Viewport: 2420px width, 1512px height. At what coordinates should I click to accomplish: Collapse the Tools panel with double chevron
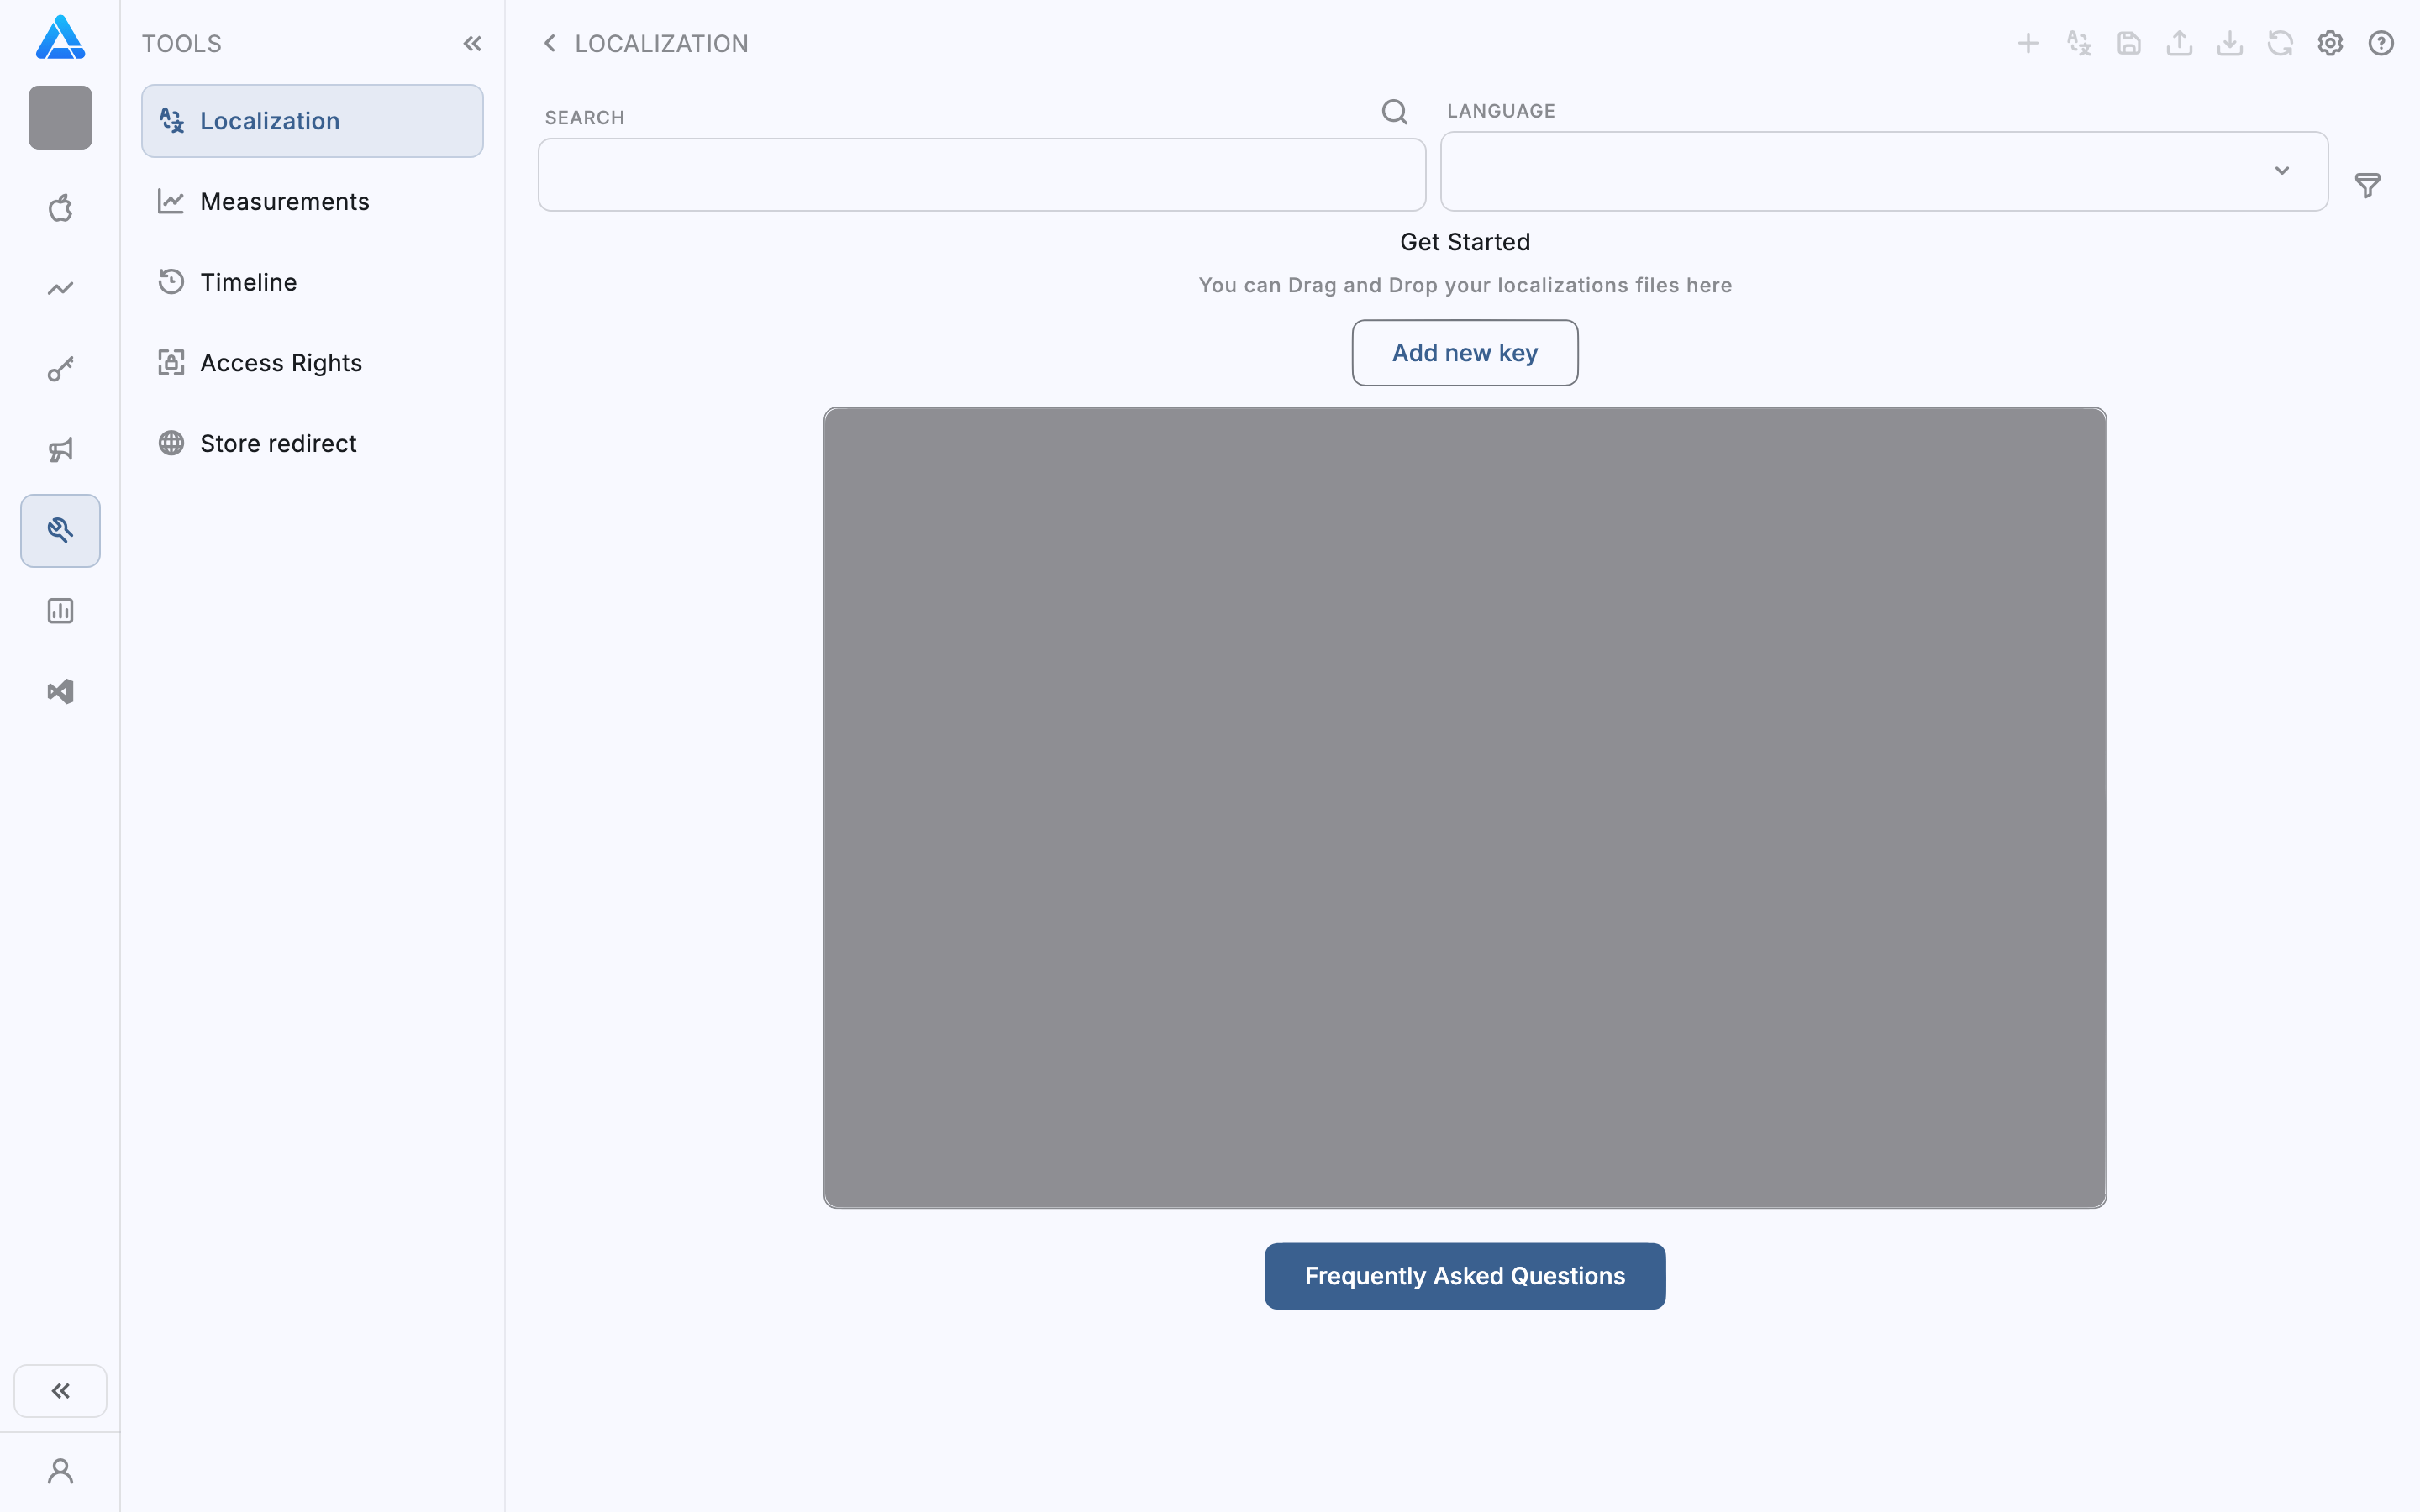(x=472, y=43)
